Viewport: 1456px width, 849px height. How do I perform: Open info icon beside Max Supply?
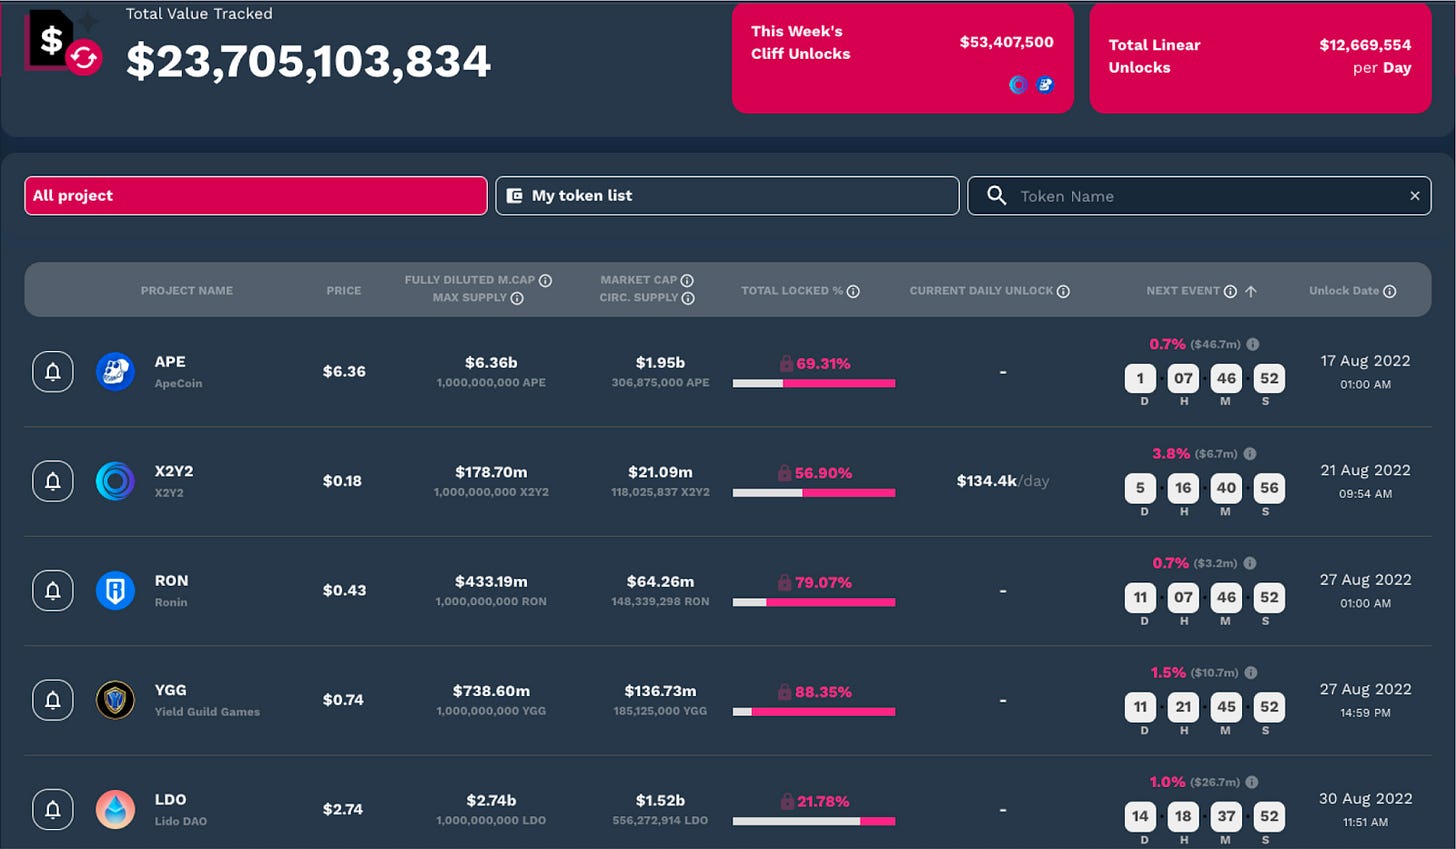tap(517, 298)
